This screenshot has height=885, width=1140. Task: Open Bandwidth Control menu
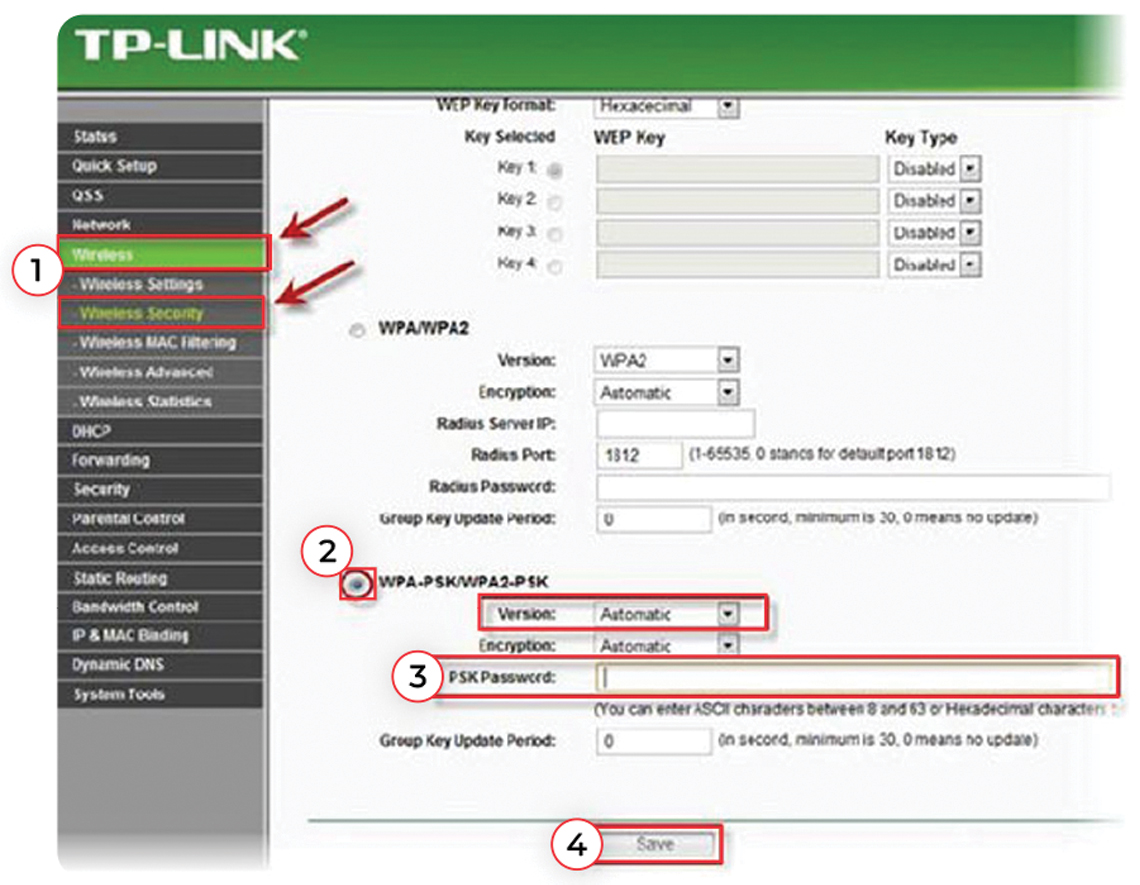point(160,607)
